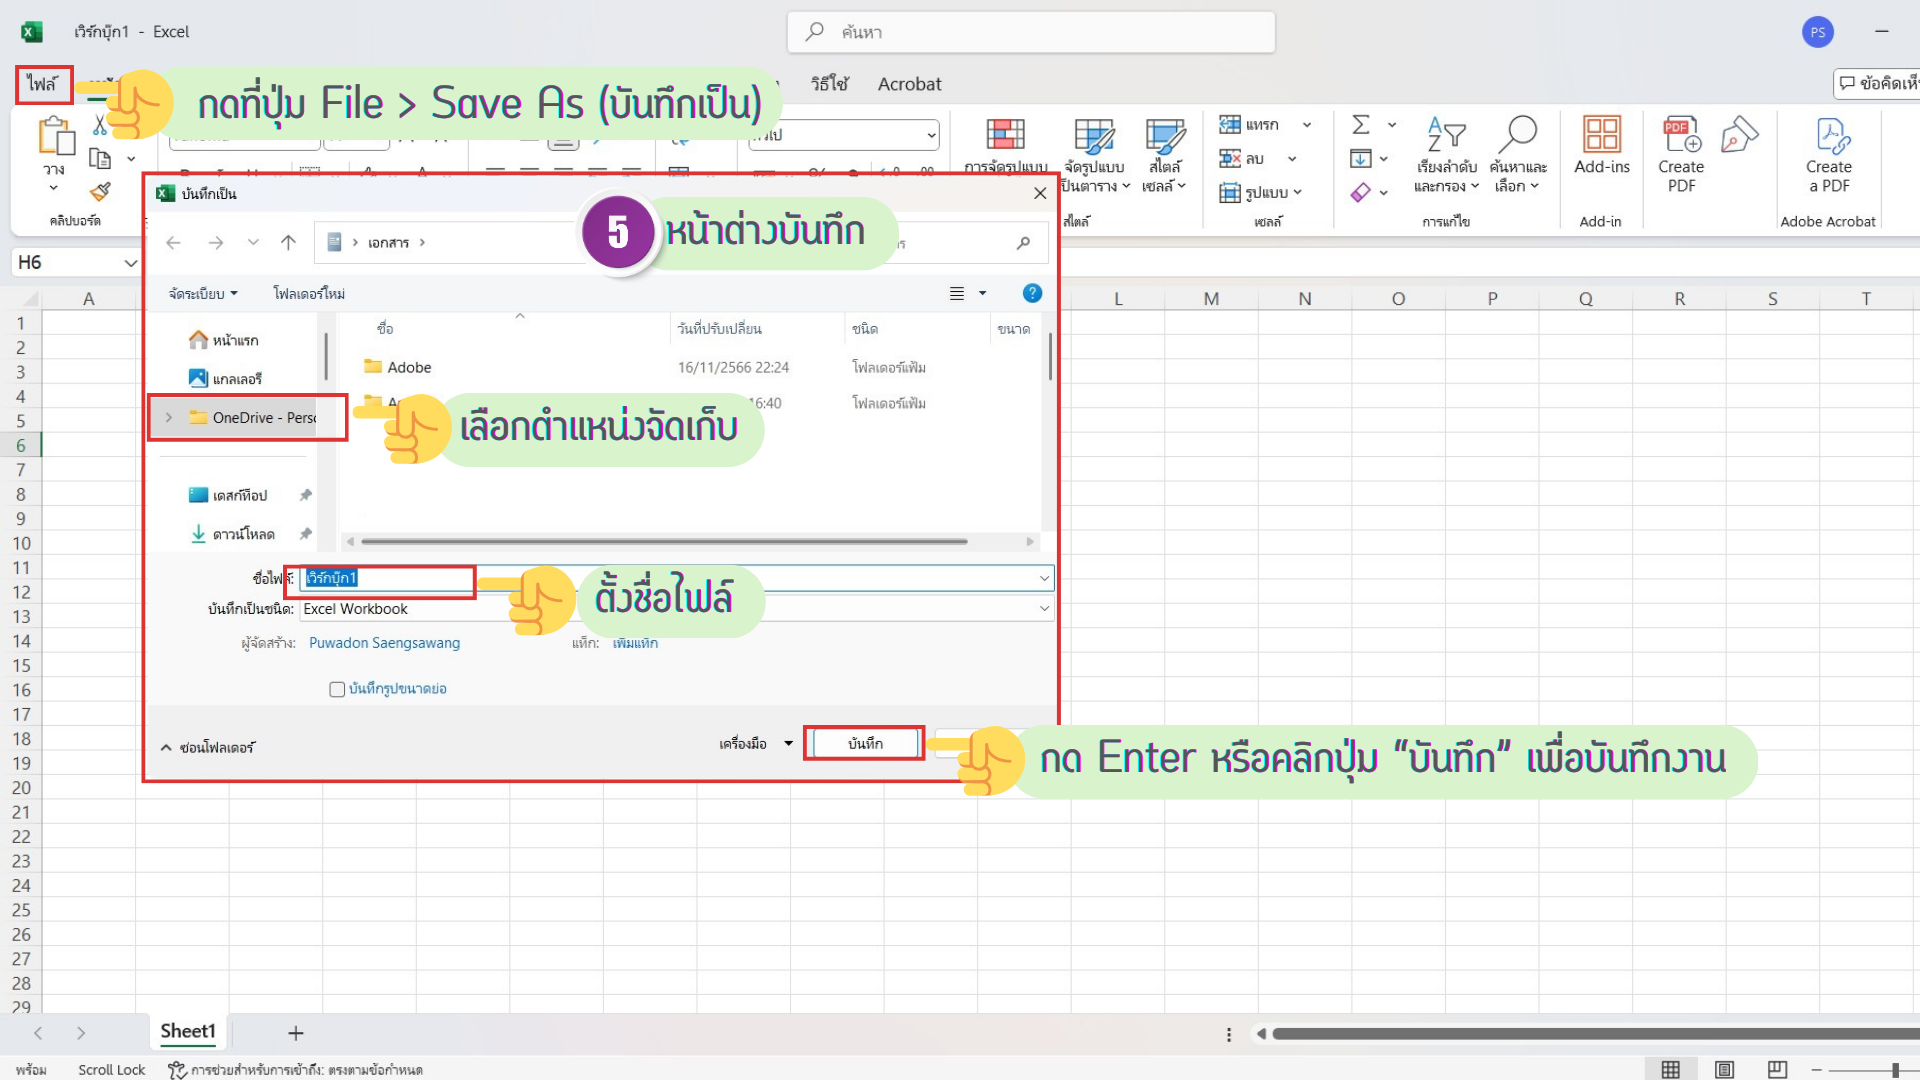
Task: Expand the OneDrive - Personal tree node
Action: click(169, 418)
